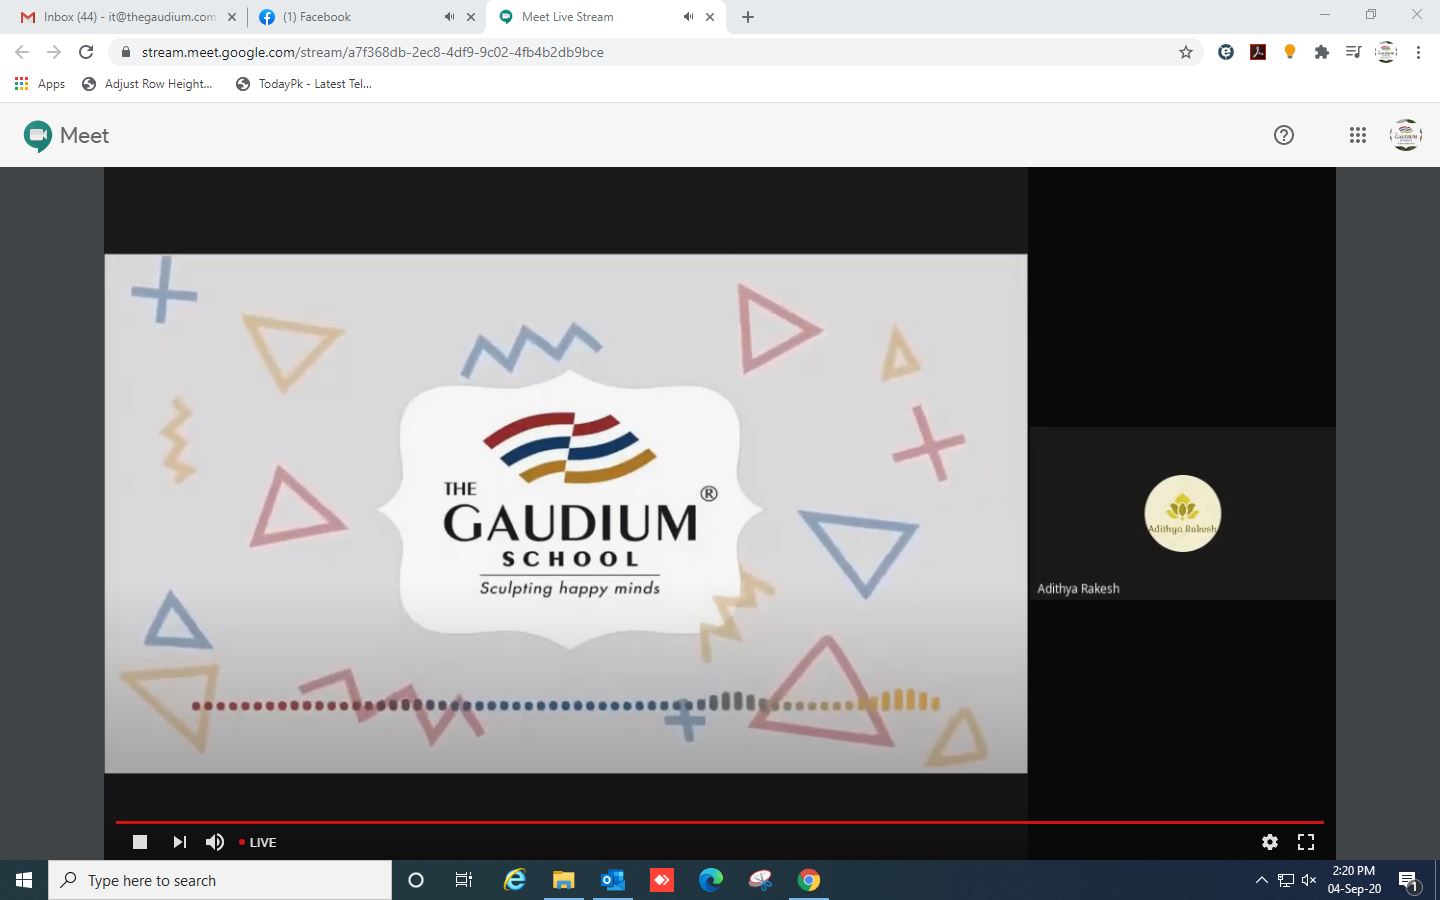
Task: Click the address bar URL
Action: click(x=373, y=52)
